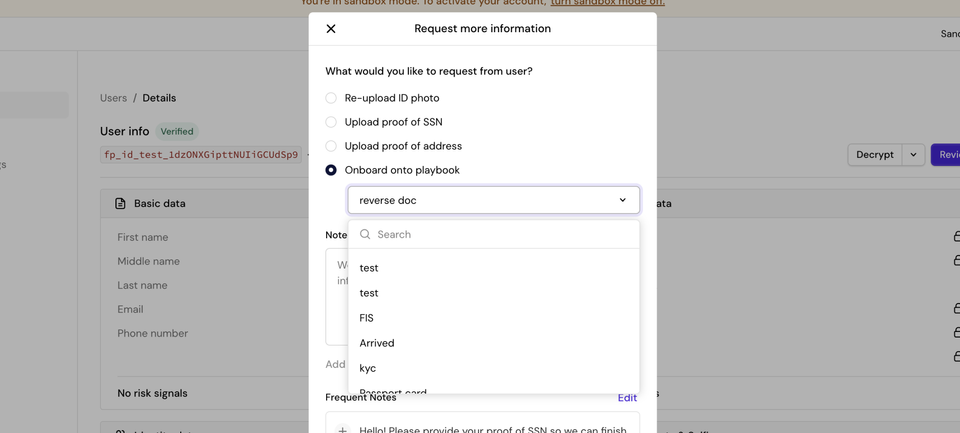Go to Users in the breadcrumb
This screenshot has height=433, width=960.
[113, 98]
